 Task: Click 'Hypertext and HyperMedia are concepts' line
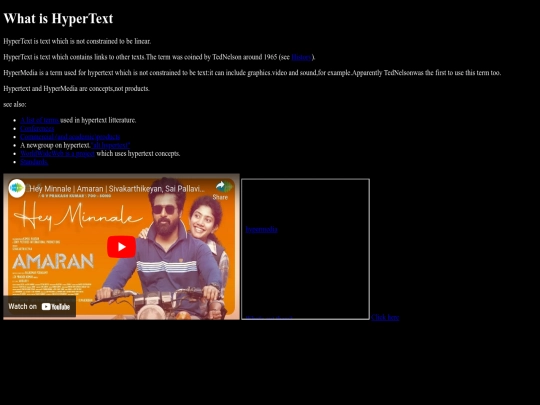[76, 89]
